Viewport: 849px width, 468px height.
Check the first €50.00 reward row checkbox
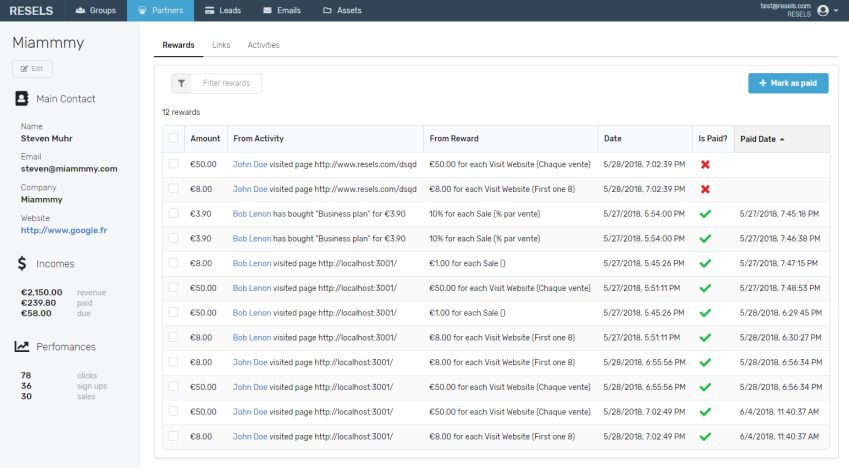(174, 164)
